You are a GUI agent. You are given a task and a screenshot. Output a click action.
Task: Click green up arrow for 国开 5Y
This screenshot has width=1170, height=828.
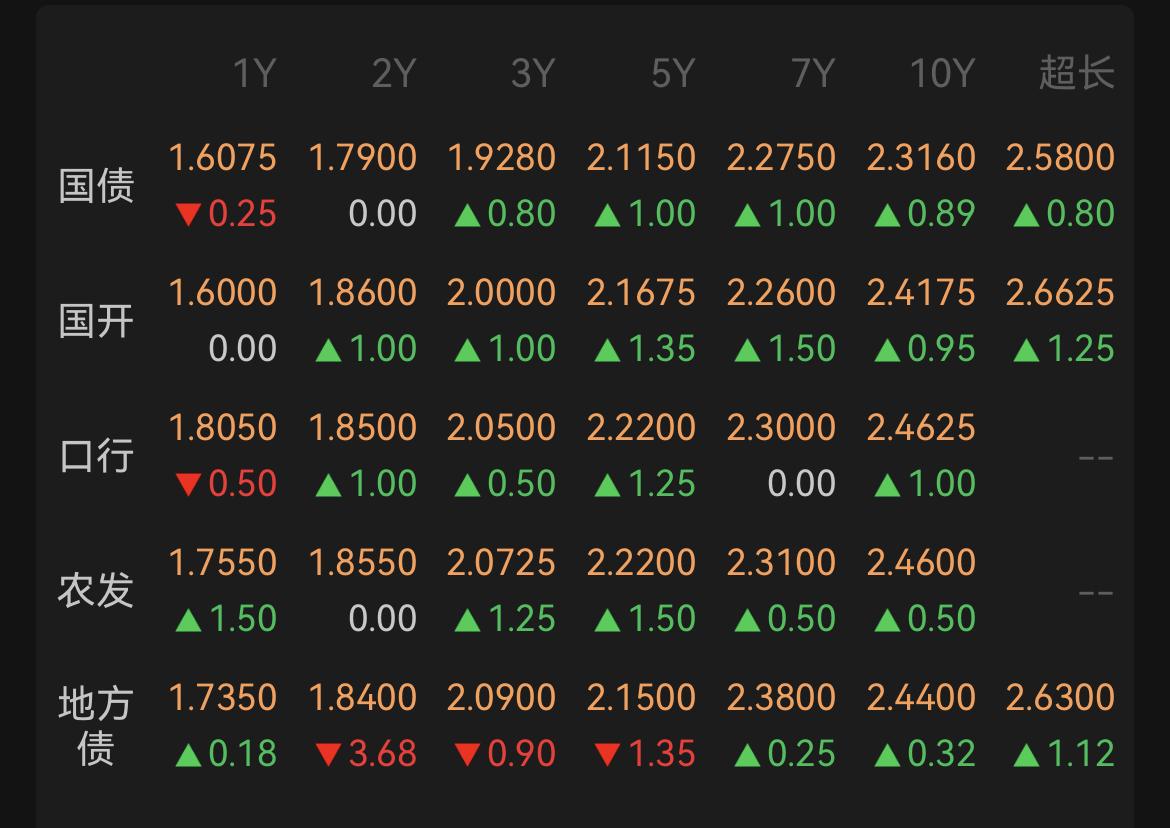coord(607,350)
